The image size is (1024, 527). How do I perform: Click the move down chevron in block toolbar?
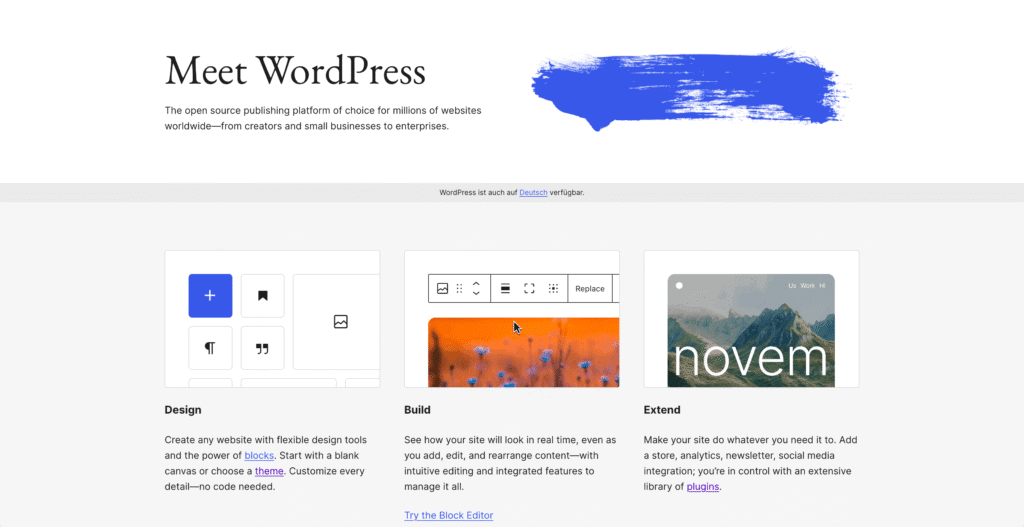[476, 293]
